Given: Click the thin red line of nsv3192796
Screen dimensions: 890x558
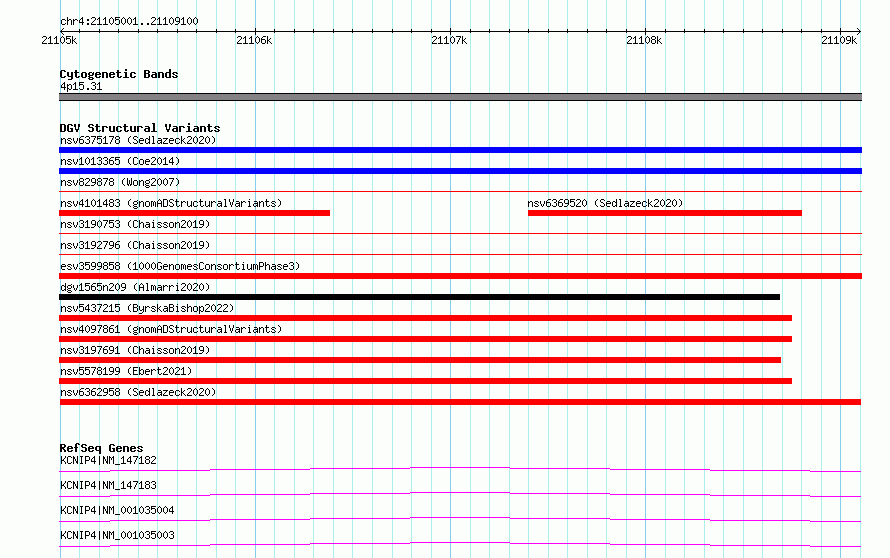Looking at the screenshot, I should pos(460,254).
